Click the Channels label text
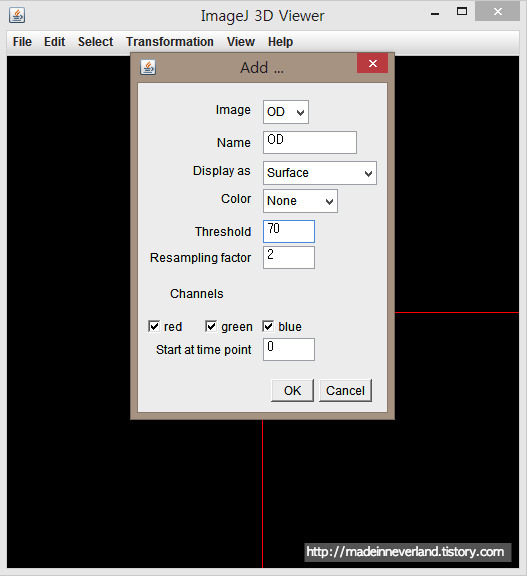This screenshot has height=576, width=527. (x=196, y=294)
